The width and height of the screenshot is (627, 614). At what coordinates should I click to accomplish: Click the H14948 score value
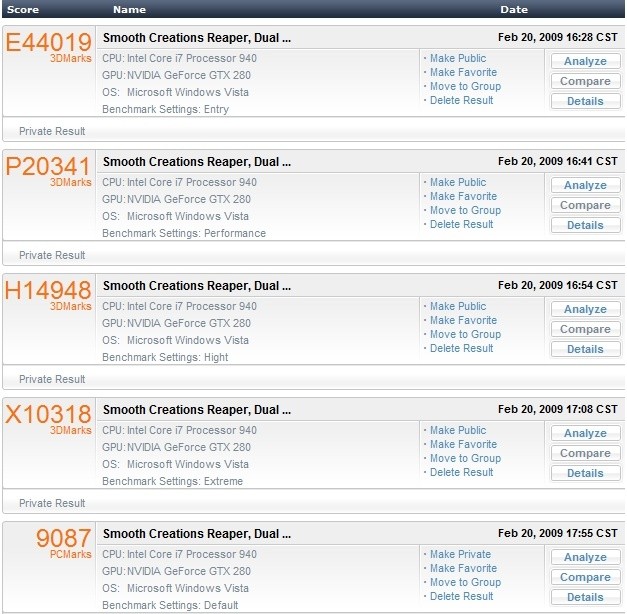[x=48, y=290]
